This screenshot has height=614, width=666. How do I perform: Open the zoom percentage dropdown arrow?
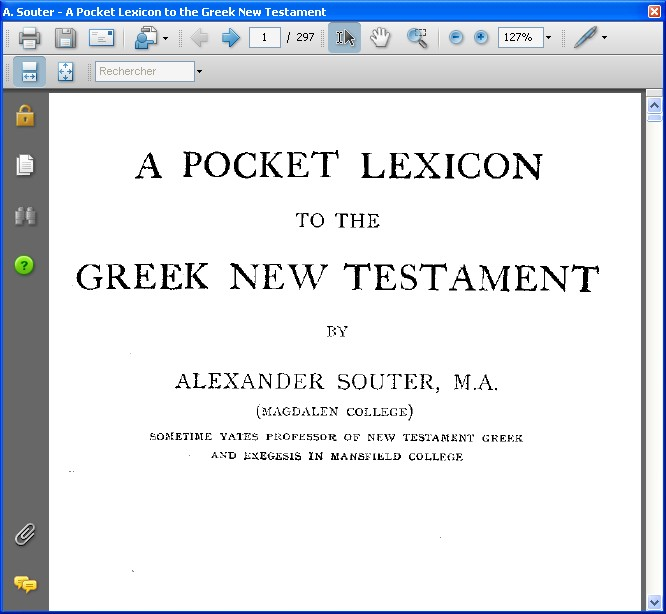(x=548, y=38)
